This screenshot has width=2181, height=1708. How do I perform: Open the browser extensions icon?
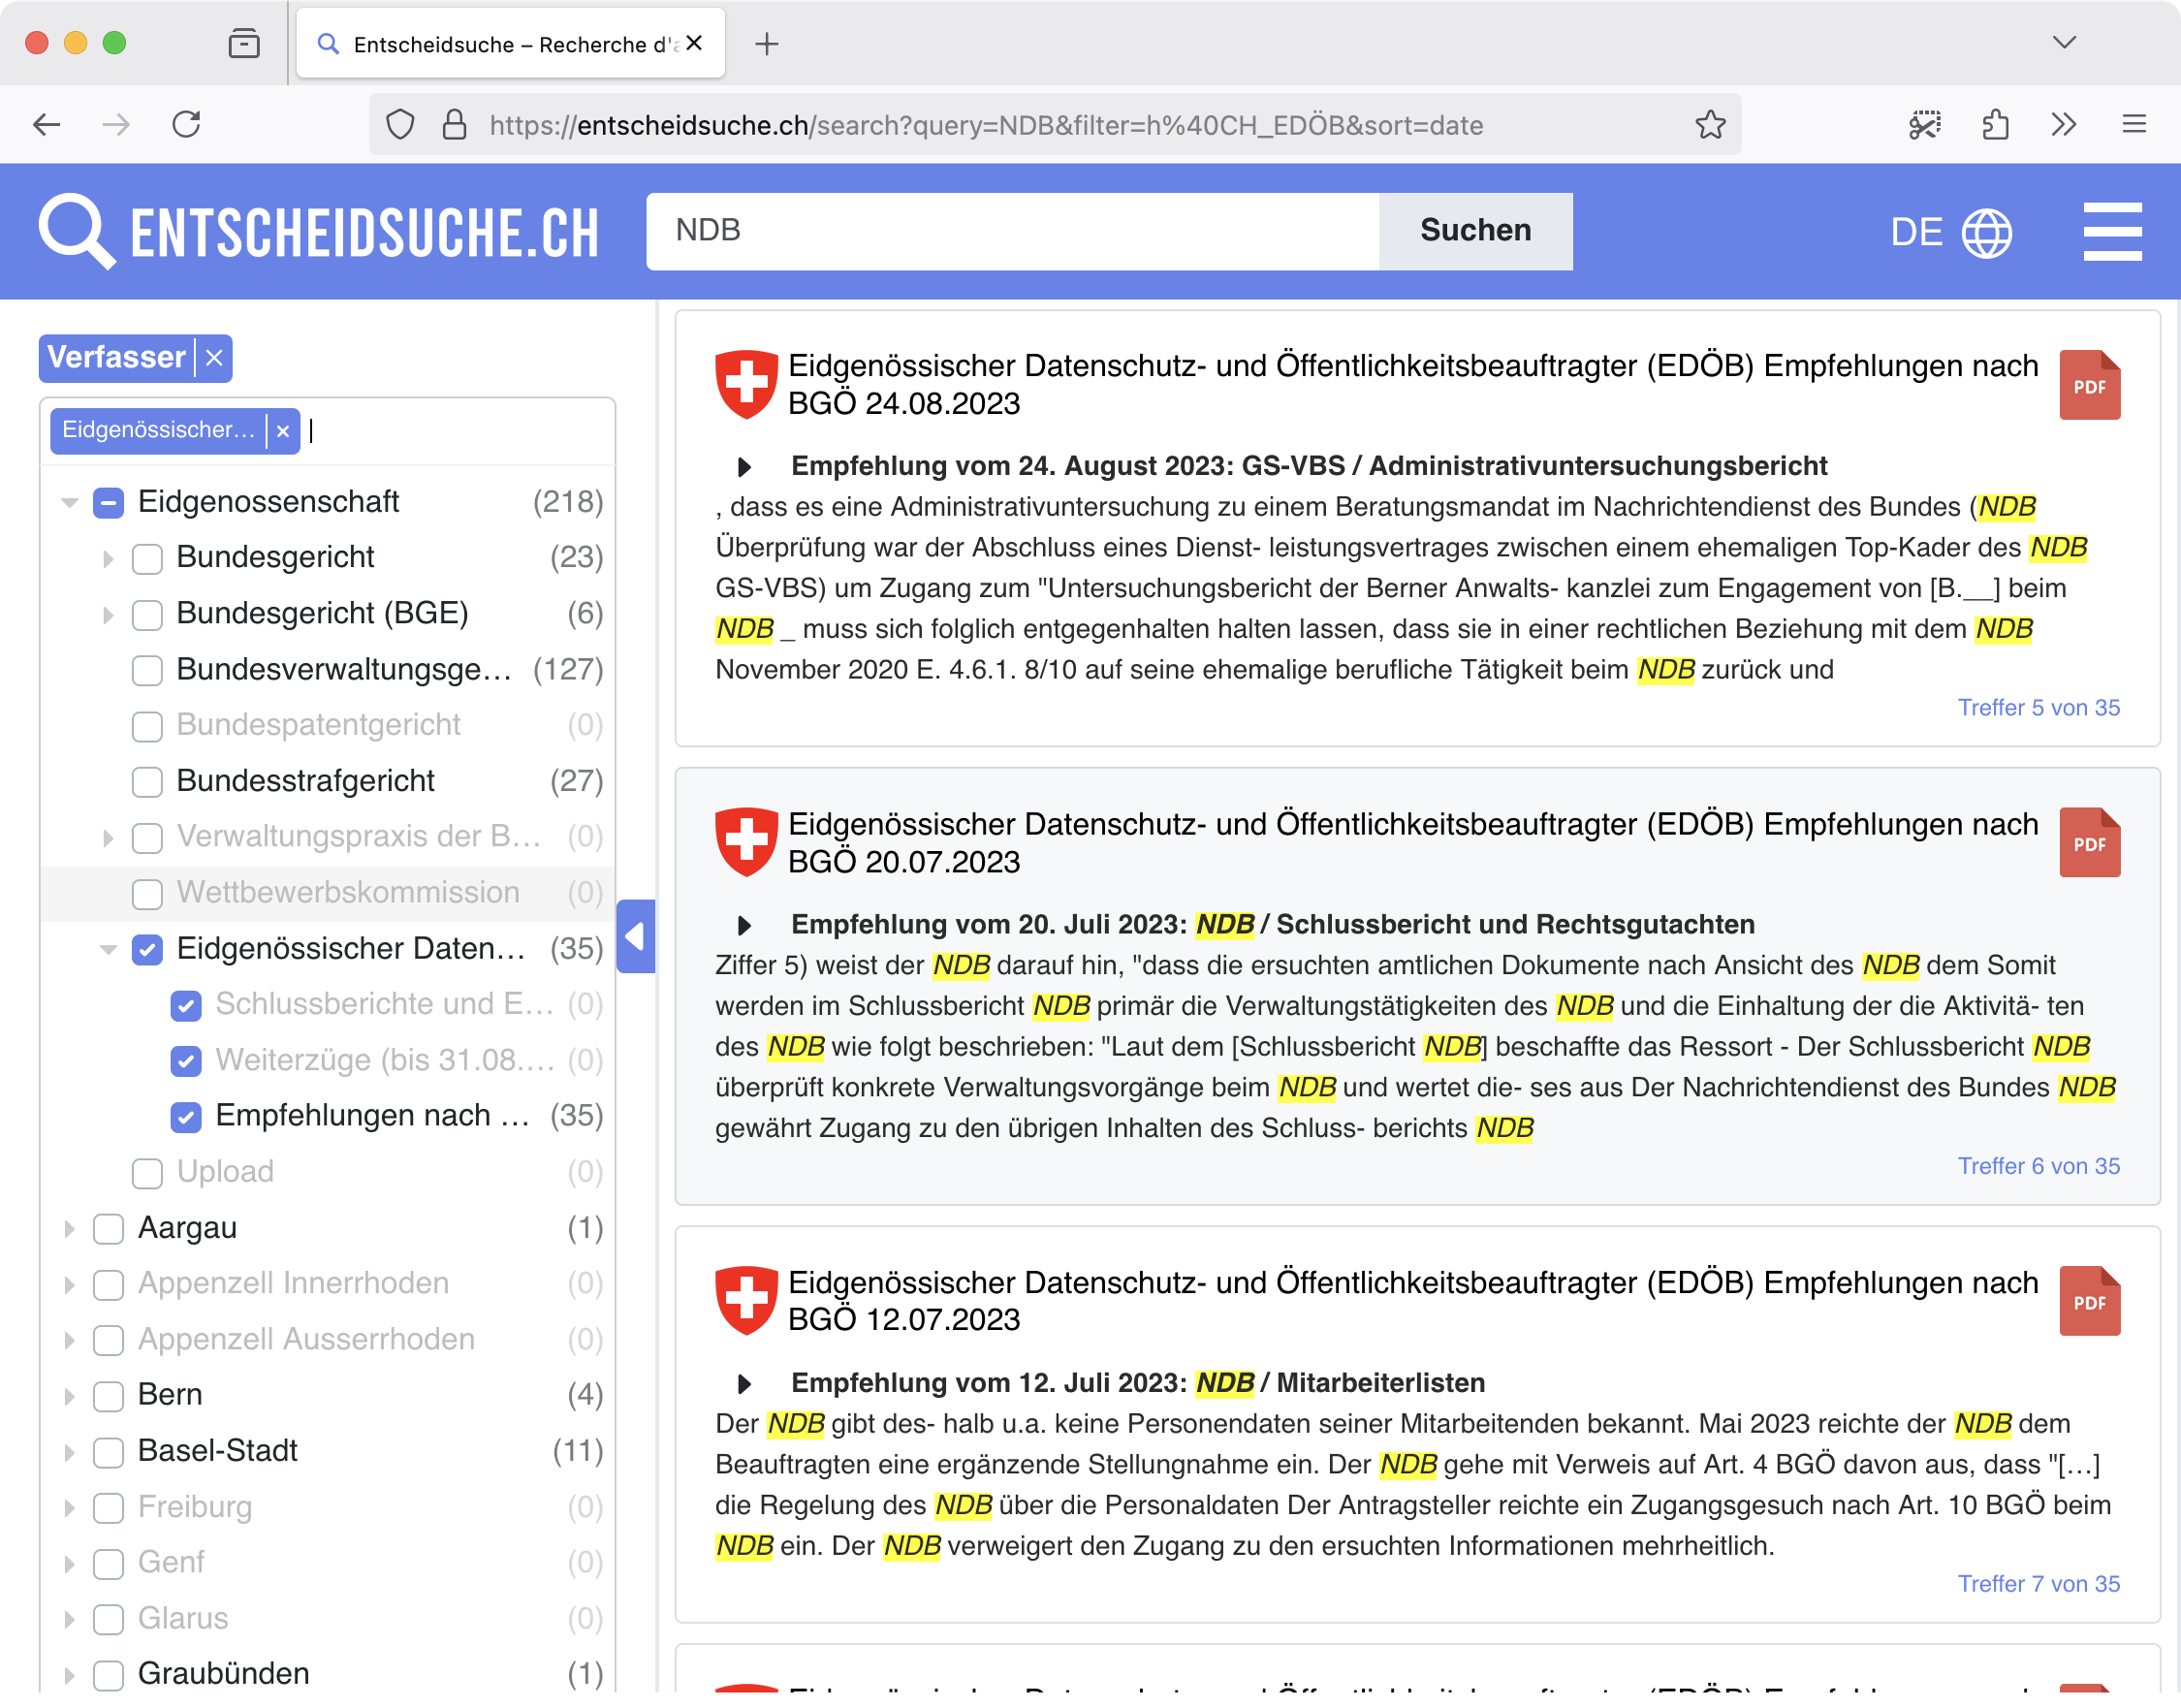coord(1995,125)
